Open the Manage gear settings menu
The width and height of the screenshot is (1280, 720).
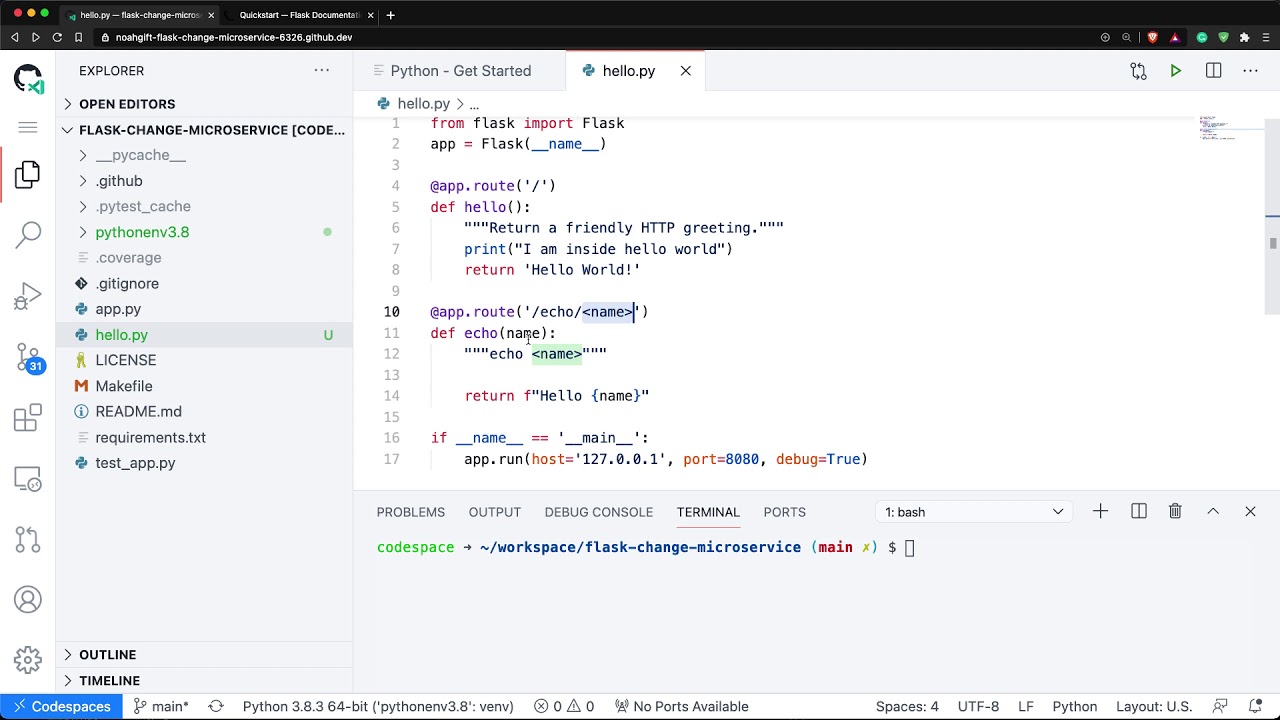click(28, 659)
